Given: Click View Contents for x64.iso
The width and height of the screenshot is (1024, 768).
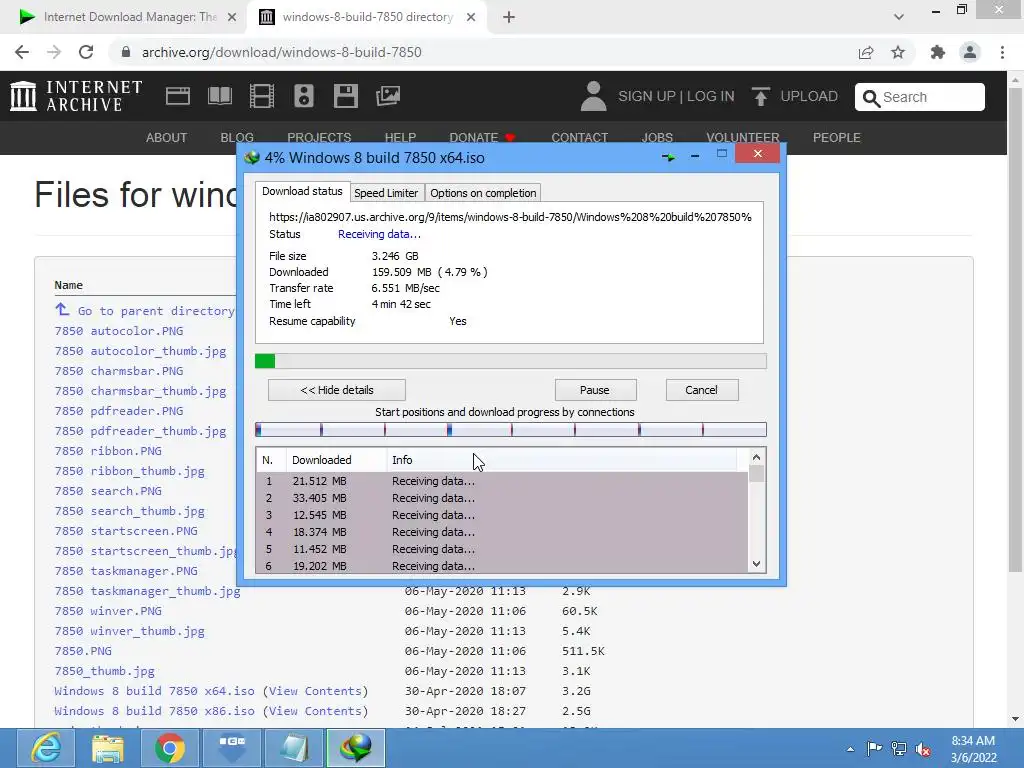Looking at the screenshot, I should (315, 691).
